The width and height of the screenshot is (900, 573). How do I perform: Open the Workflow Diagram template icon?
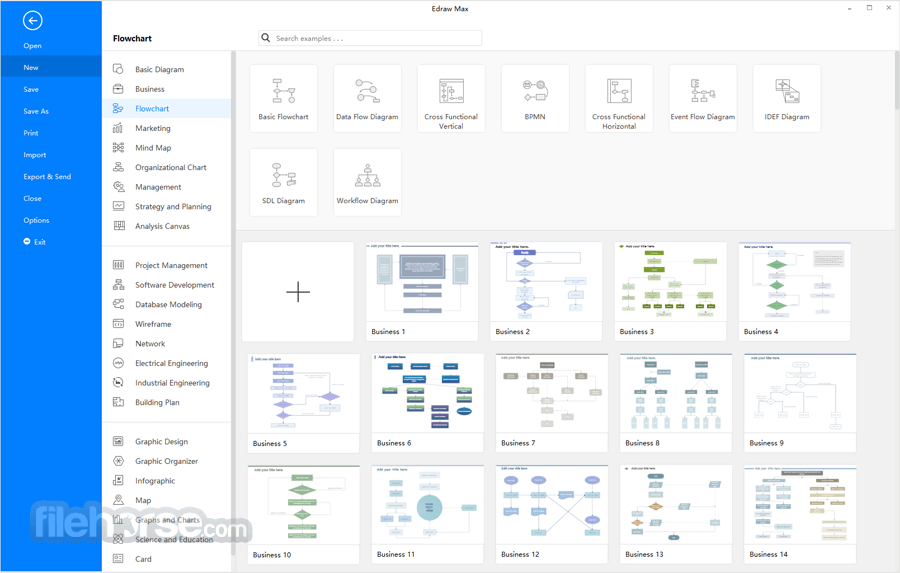(367, 175)
